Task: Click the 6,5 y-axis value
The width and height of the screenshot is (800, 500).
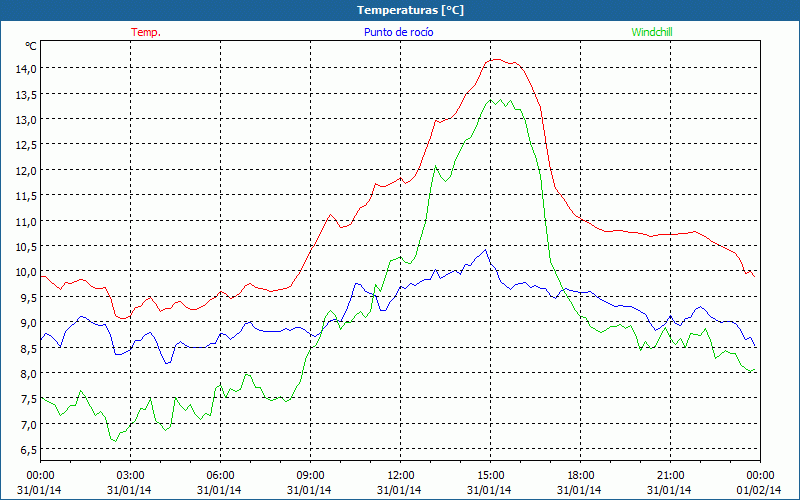Action: point(28,450)
